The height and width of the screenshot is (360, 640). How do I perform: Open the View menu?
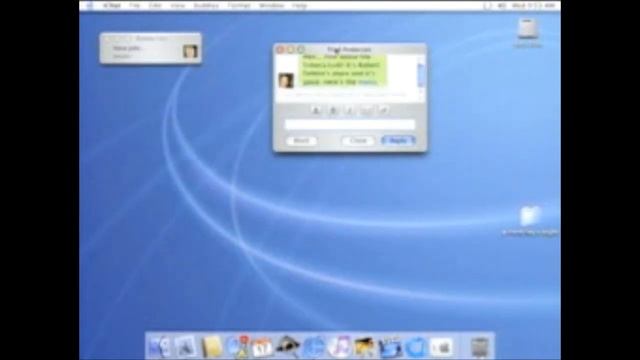tap(177, 5)
